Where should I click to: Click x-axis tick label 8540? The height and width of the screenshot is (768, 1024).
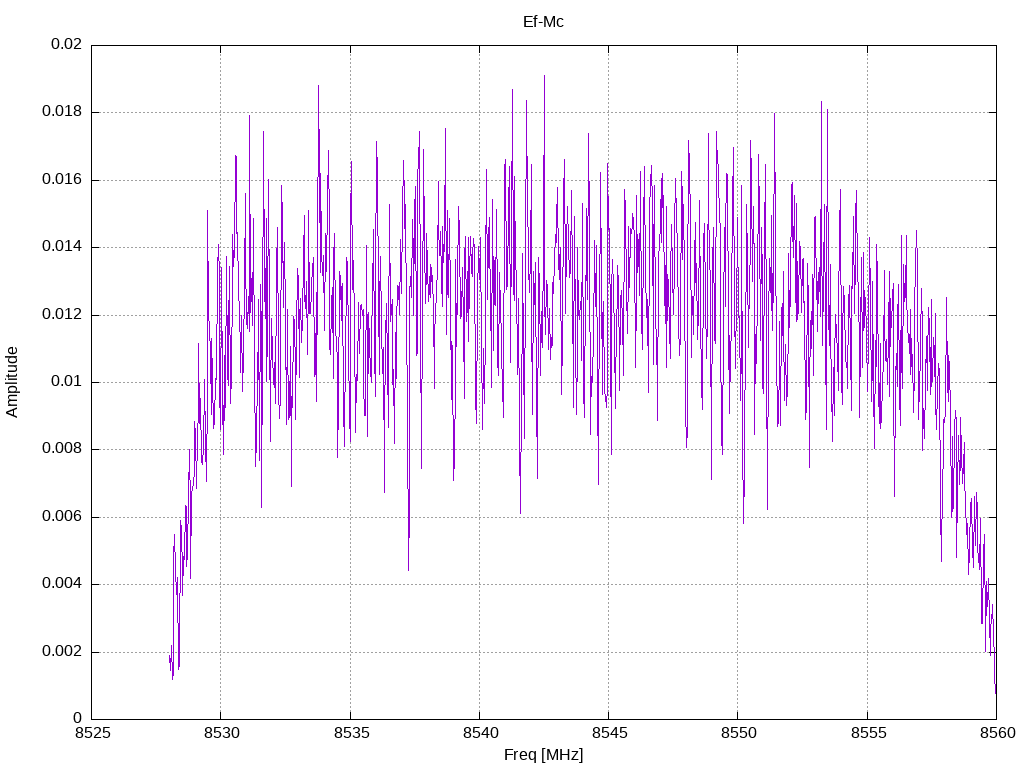tap(480, 733)
